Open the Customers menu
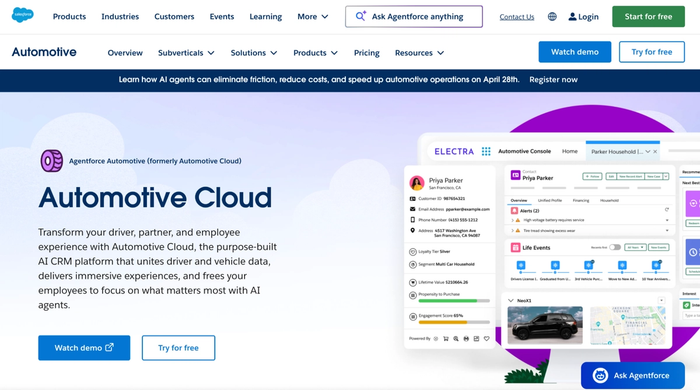 click(x=174, y=17)
